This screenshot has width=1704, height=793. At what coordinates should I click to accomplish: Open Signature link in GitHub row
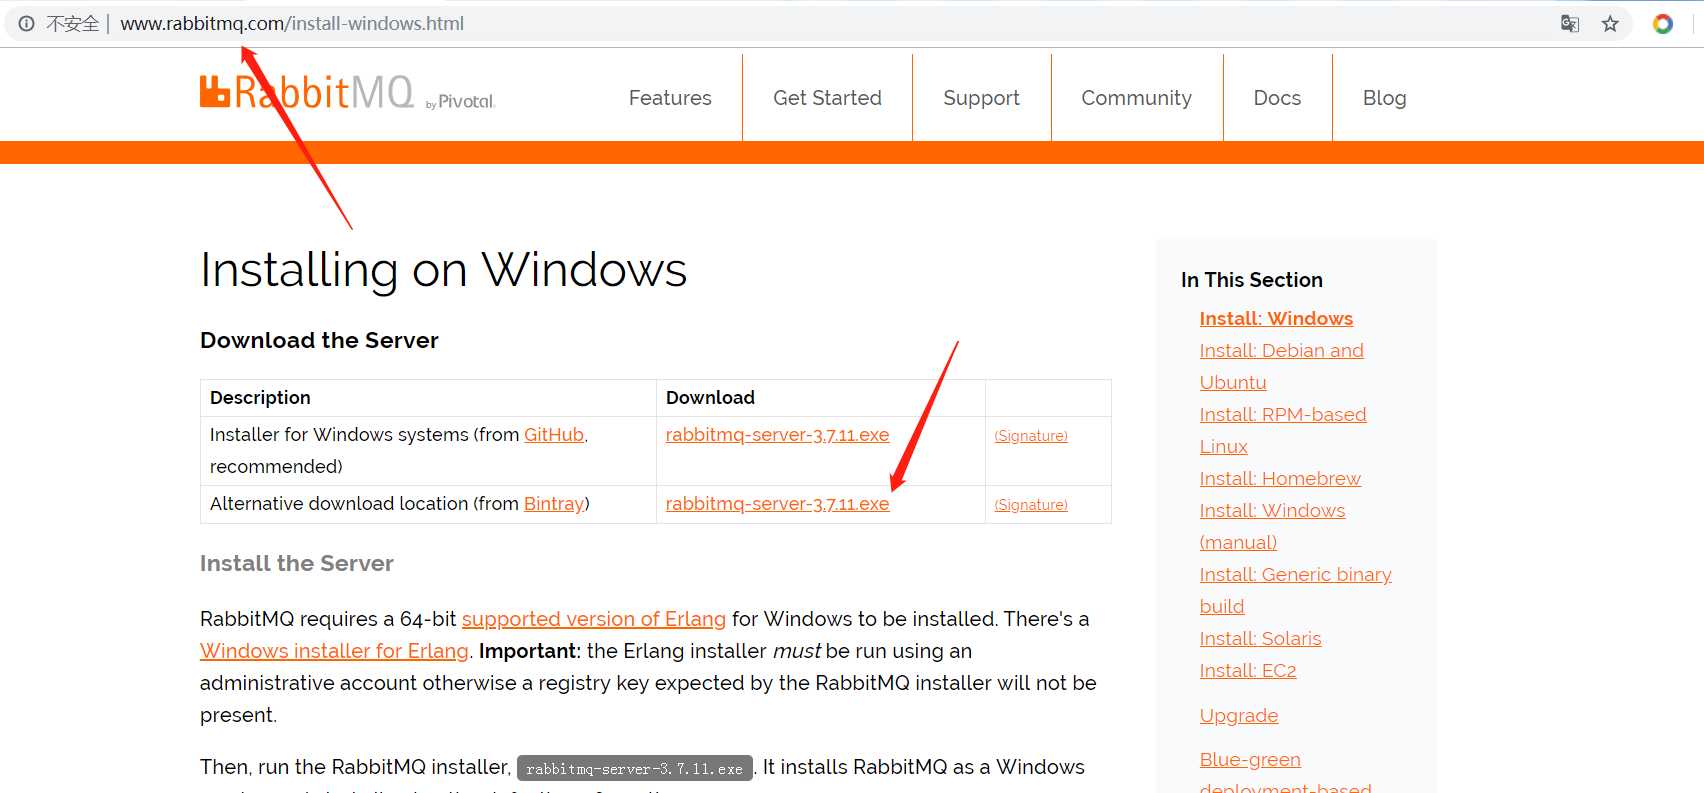point(1031,436)
